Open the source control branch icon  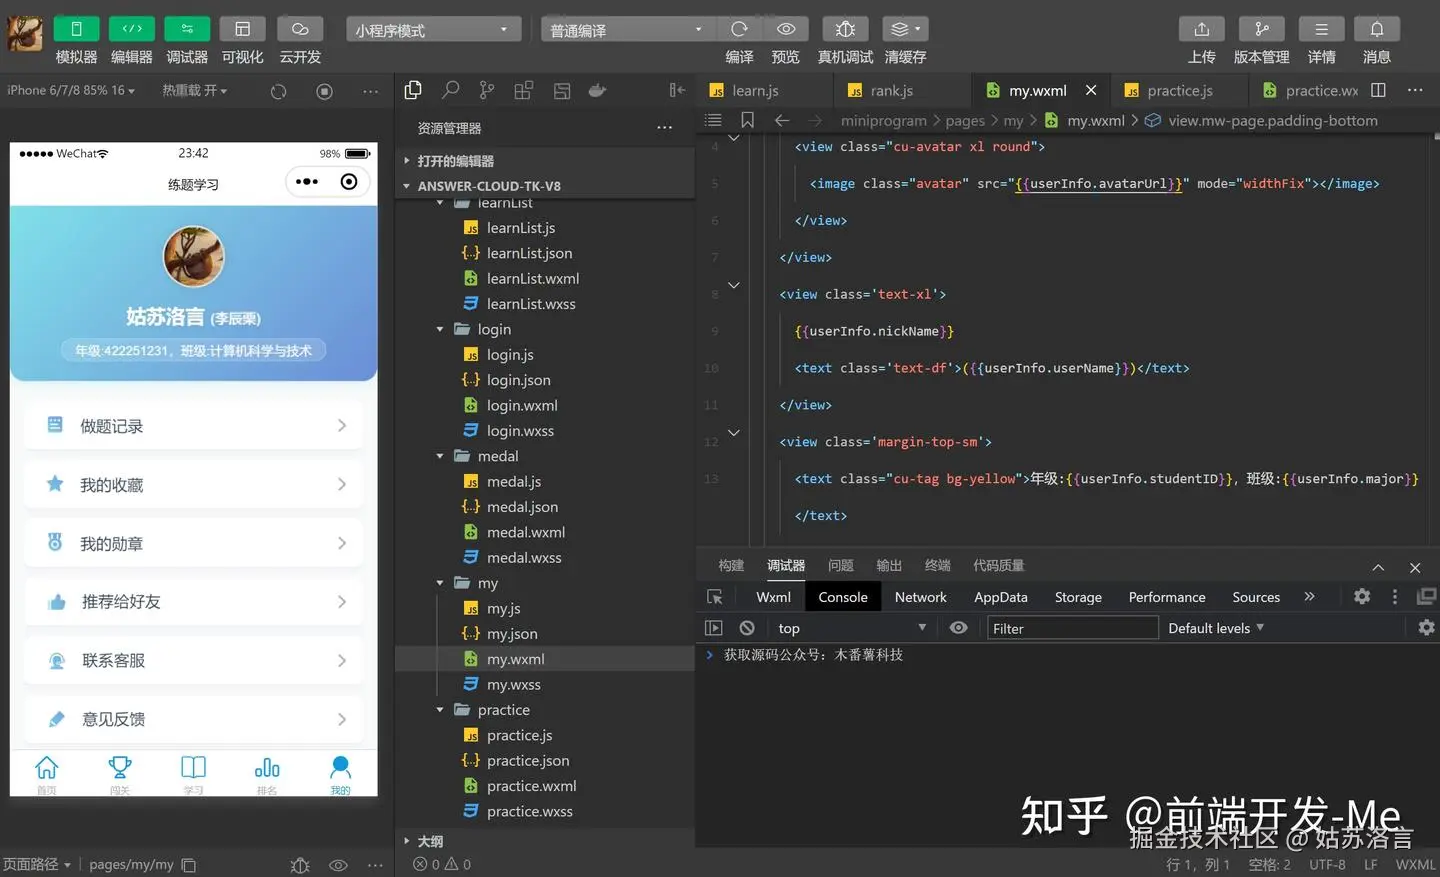pyautogui.click(x=487, y=90)
